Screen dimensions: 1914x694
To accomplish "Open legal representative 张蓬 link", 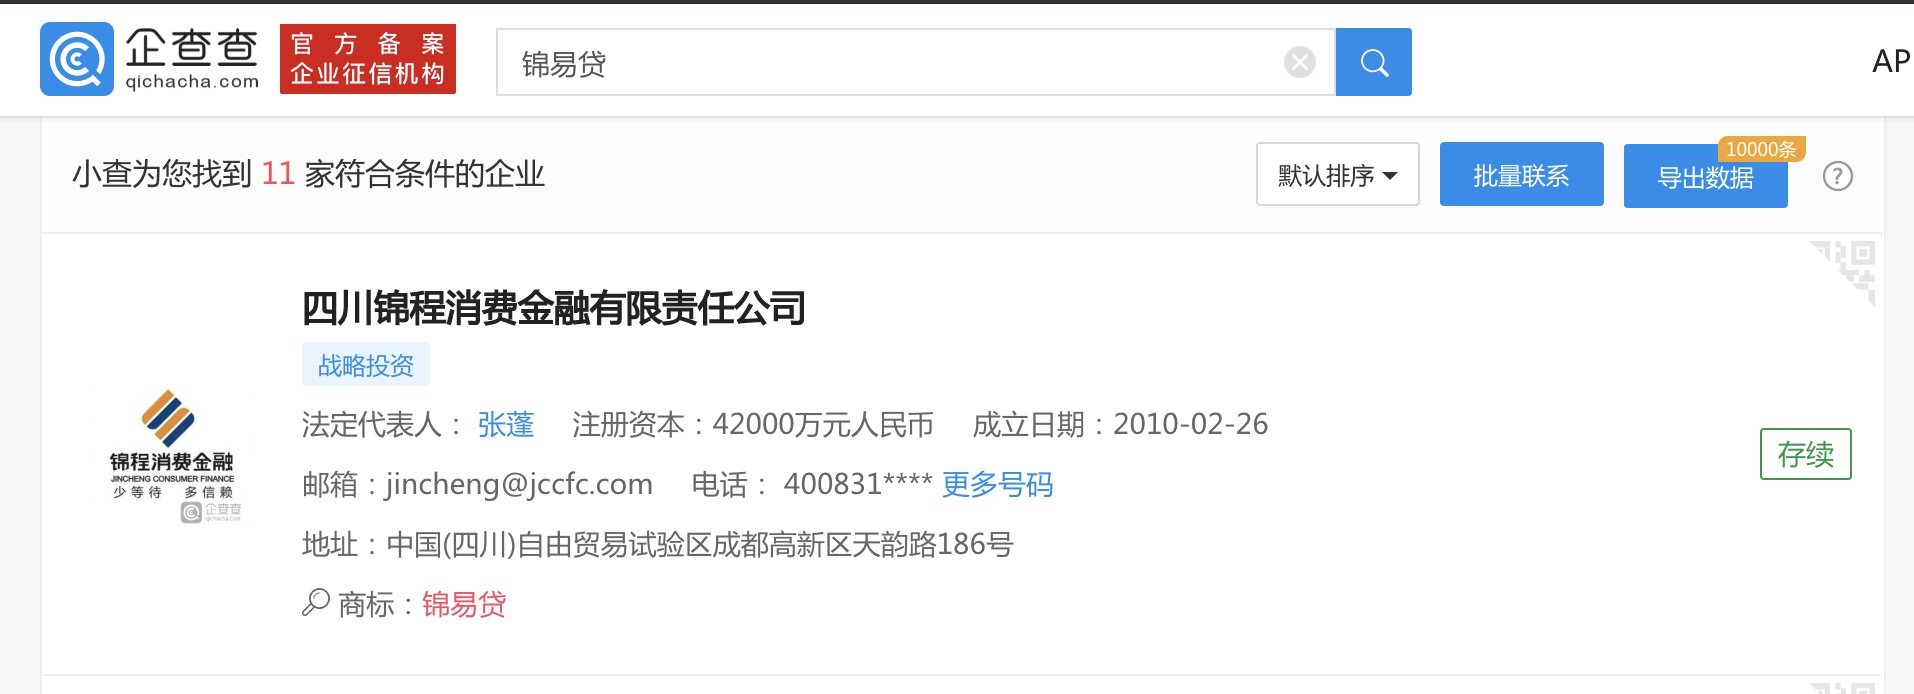I will pyautogui.click(x=506, y=425).
